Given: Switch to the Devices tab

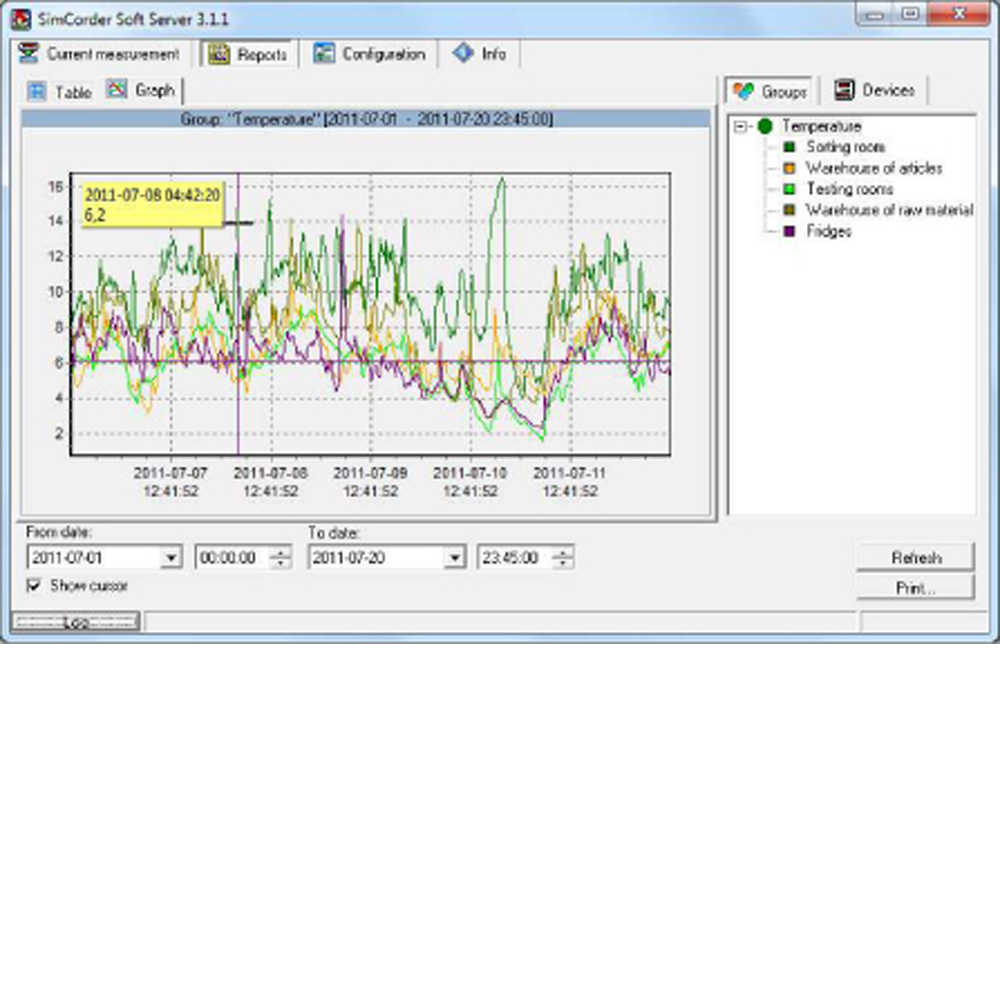Looking at the screenshot, I should [x=887, y=91].
